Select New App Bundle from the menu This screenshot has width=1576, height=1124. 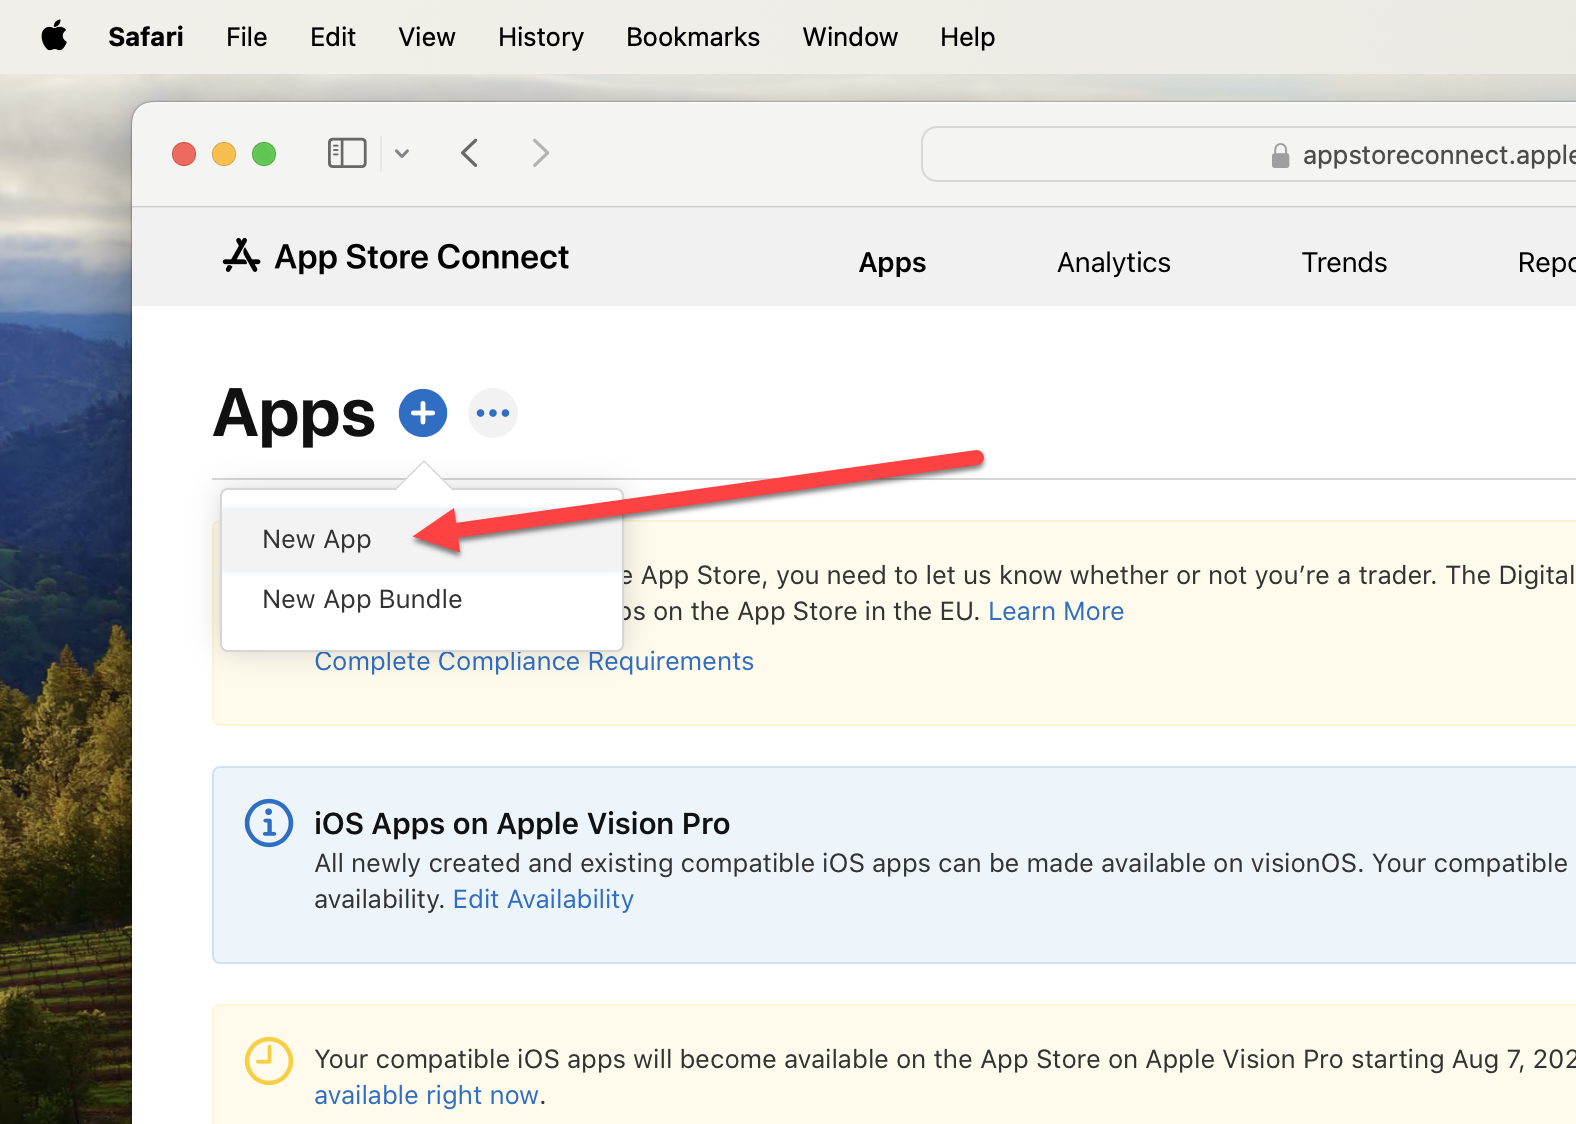(421, 599)
